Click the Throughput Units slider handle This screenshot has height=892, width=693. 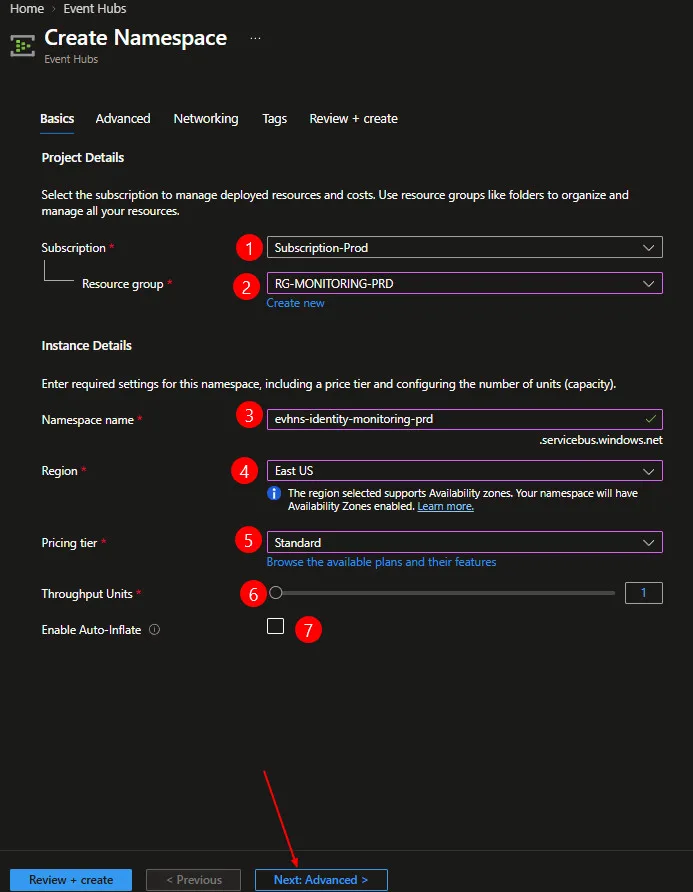[276, 593]
